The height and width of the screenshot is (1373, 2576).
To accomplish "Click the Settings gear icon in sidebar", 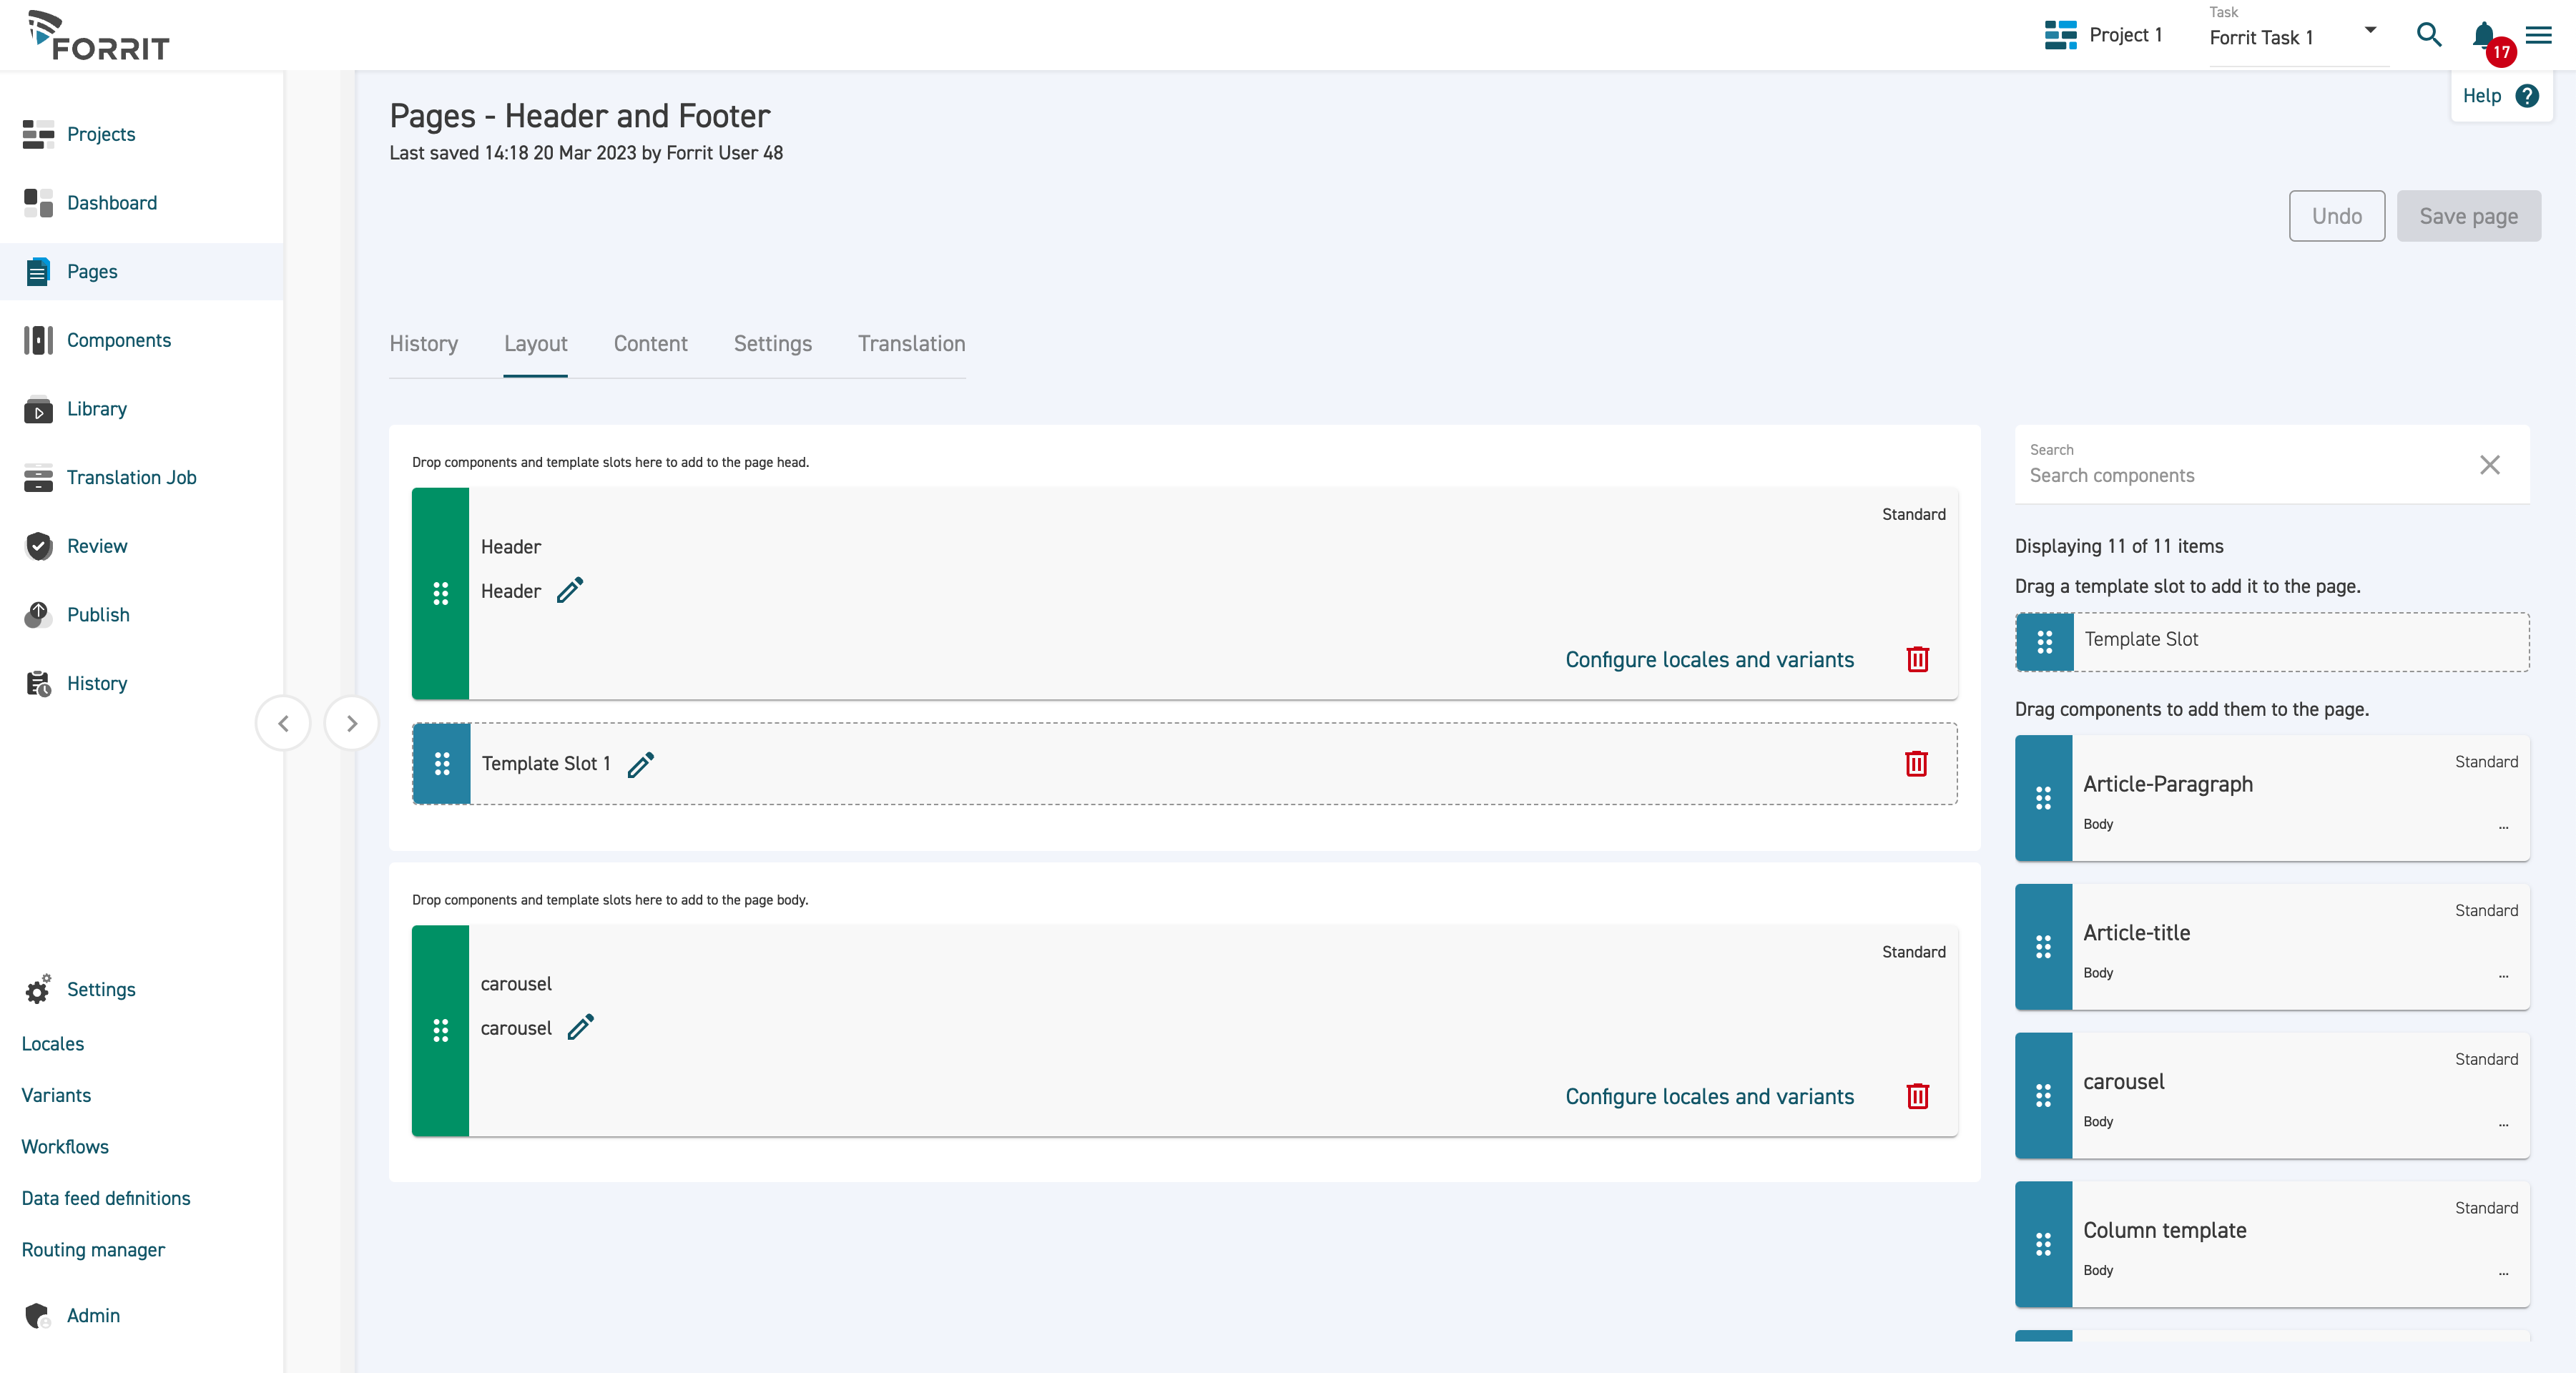I will [x=38, y=989].
